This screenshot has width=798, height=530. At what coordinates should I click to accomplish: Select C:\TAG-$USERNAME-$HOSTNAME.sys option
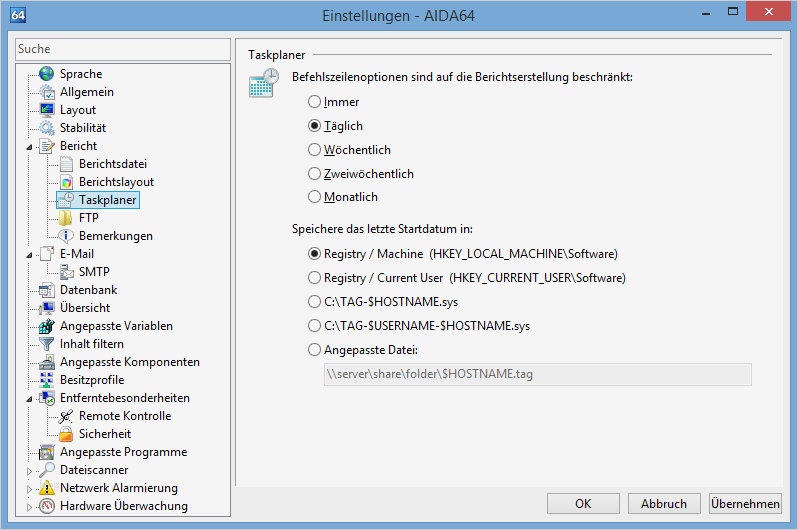pos(315,325)
